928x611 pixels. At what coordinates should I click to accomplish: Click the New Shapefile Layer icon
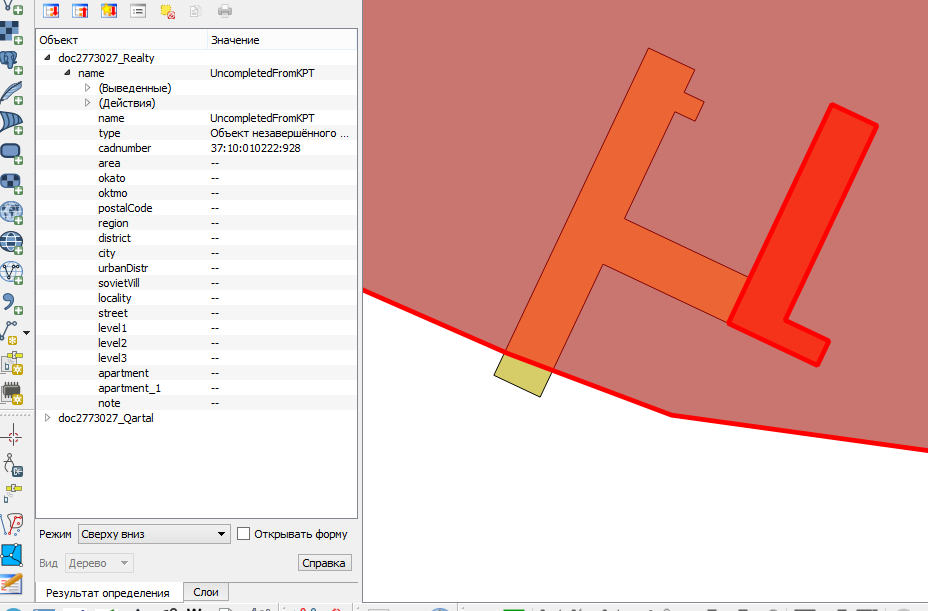click(x=12, y=329)
